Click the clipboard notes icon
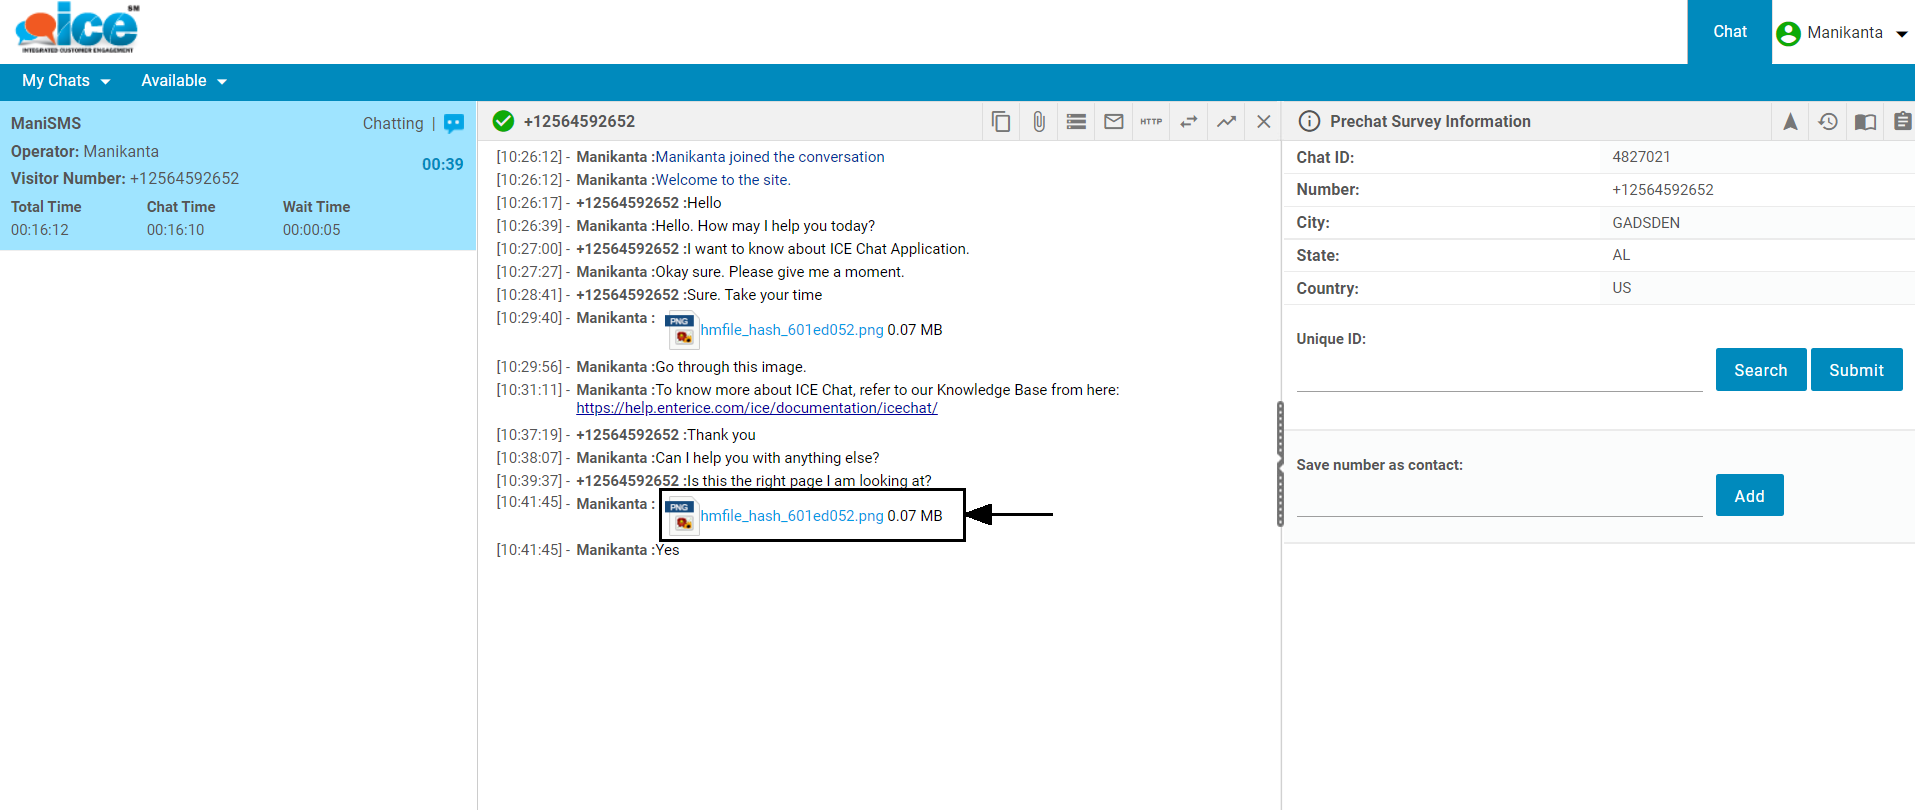Screen dimensions: 1915x810 point(1902,122)
